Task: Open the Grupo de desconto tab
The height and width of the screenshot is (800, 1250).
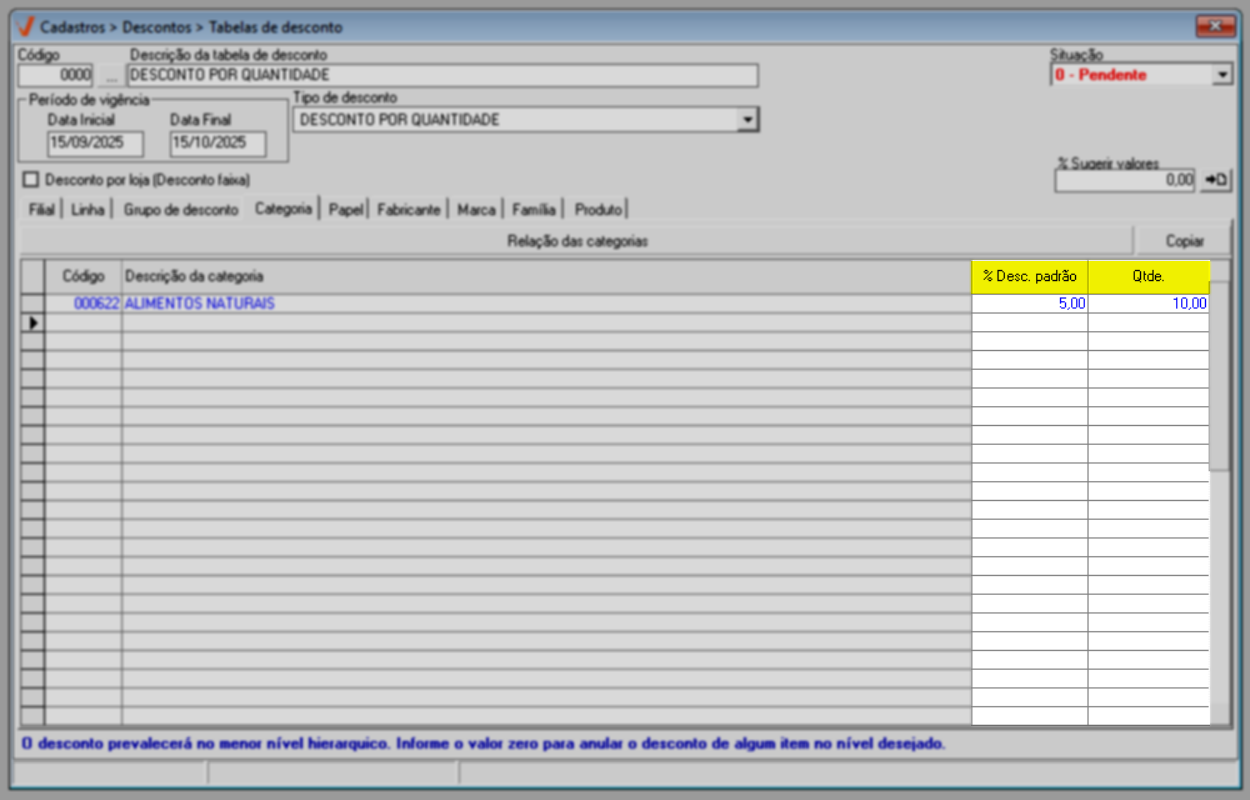Action: coord(180,210)
